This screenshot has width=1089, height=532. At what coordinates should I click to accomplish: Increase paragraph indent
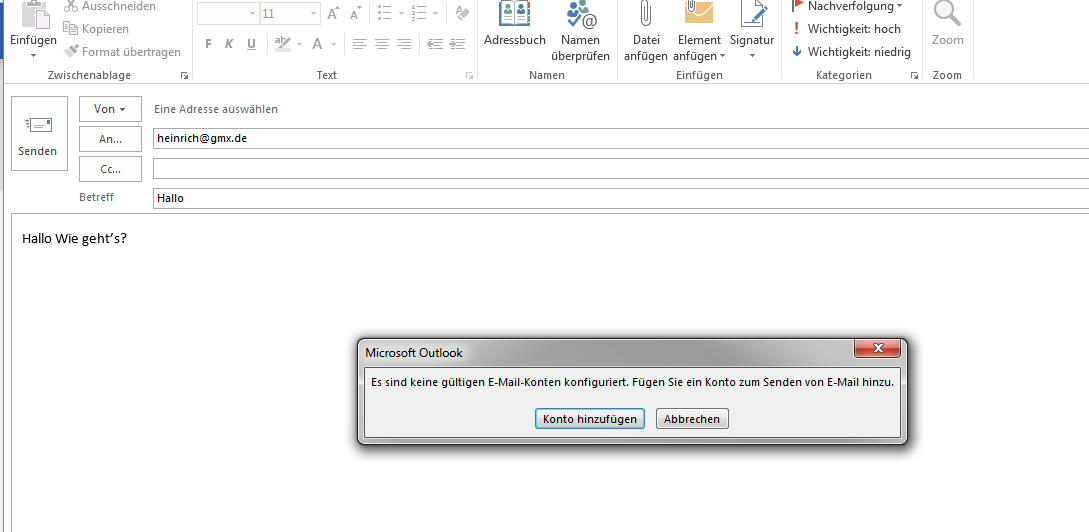pyautogui.click(x=457, y=44)
